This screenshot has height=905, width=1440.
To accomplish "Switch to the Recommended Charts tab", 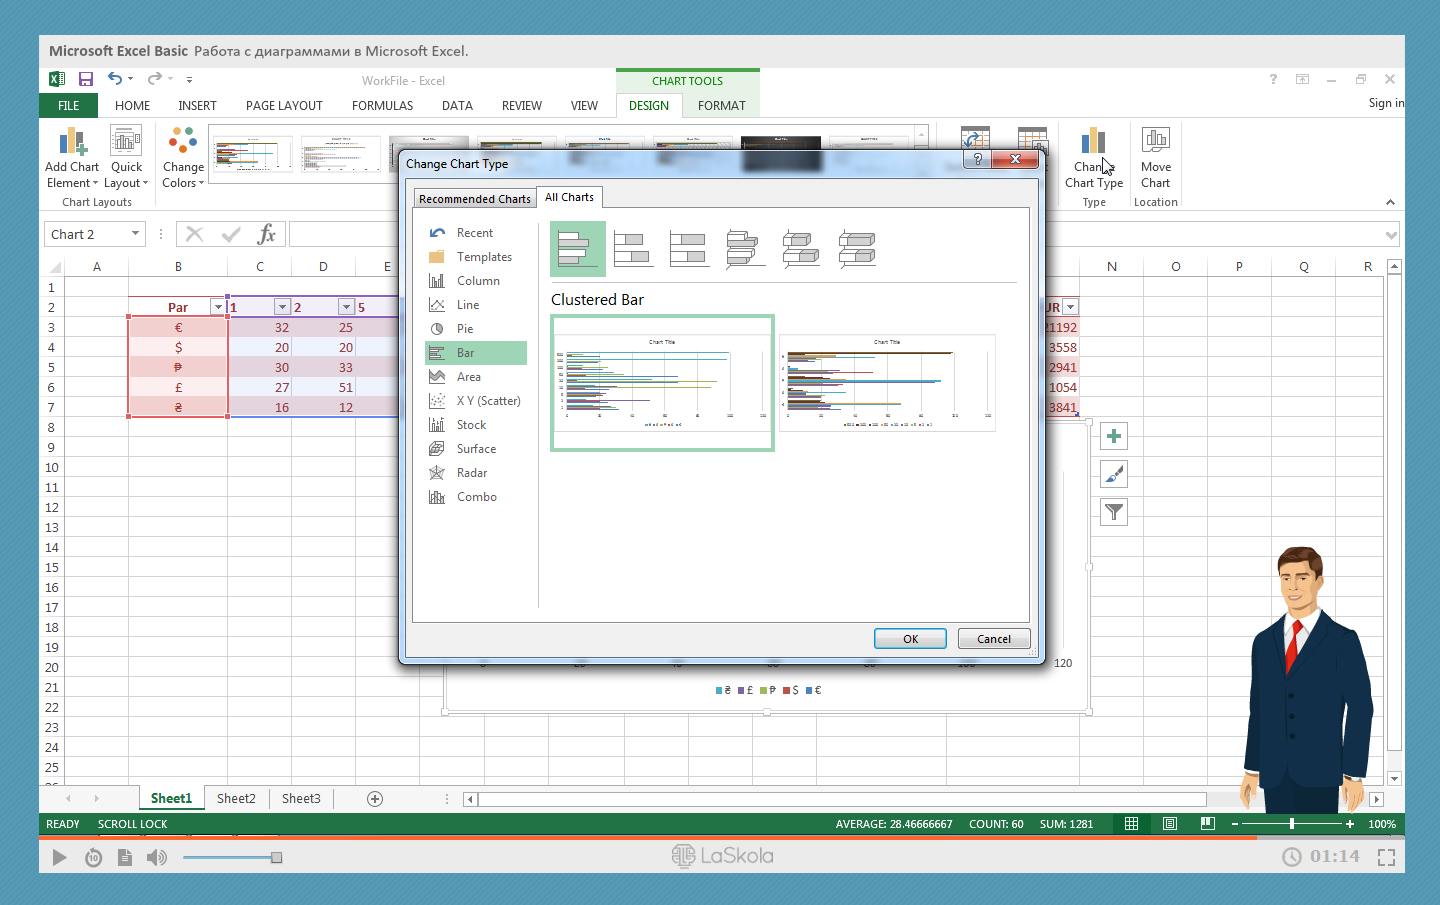I will tap(474, 199).
